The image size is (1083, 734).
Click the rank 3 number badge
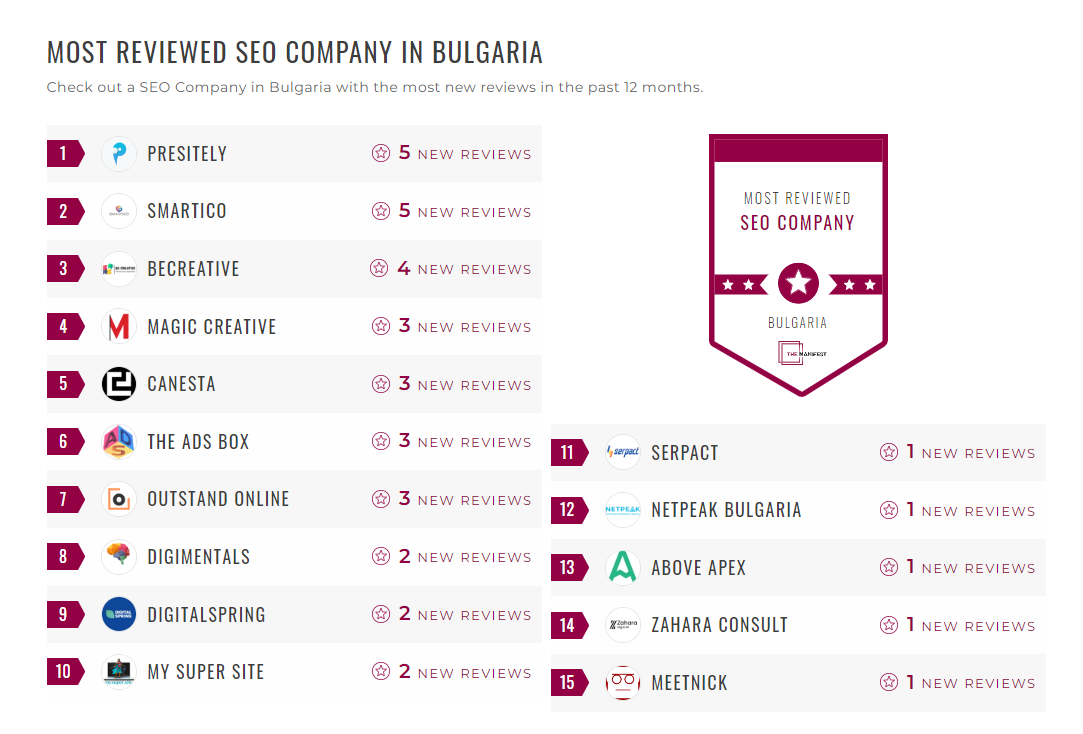tap(65, 269)
